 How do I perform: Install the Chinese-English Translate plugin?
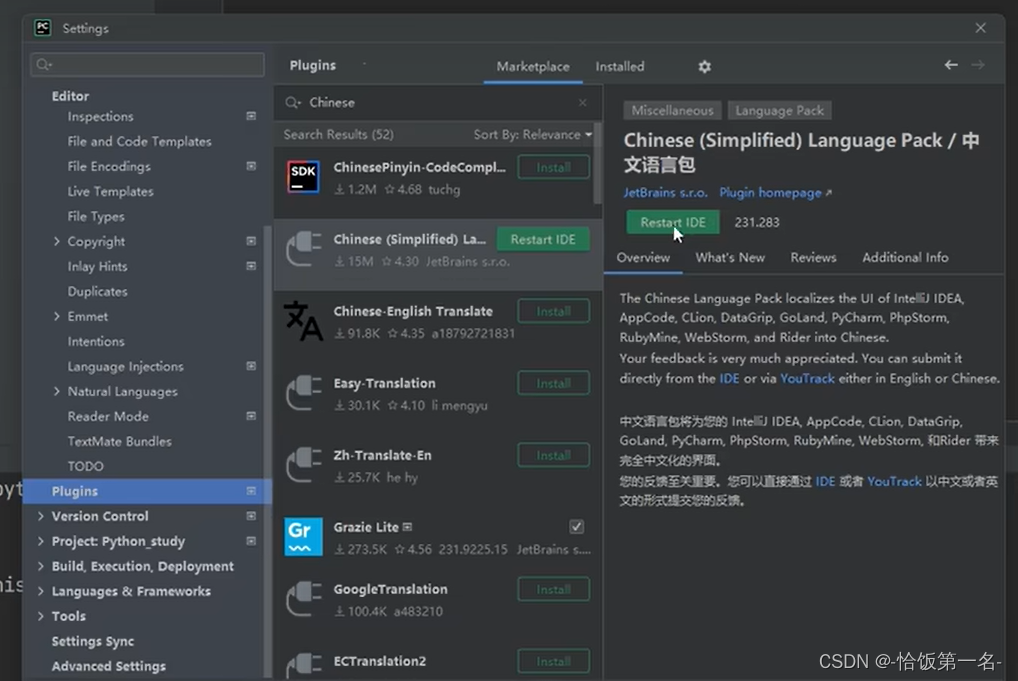coord(554,312)
